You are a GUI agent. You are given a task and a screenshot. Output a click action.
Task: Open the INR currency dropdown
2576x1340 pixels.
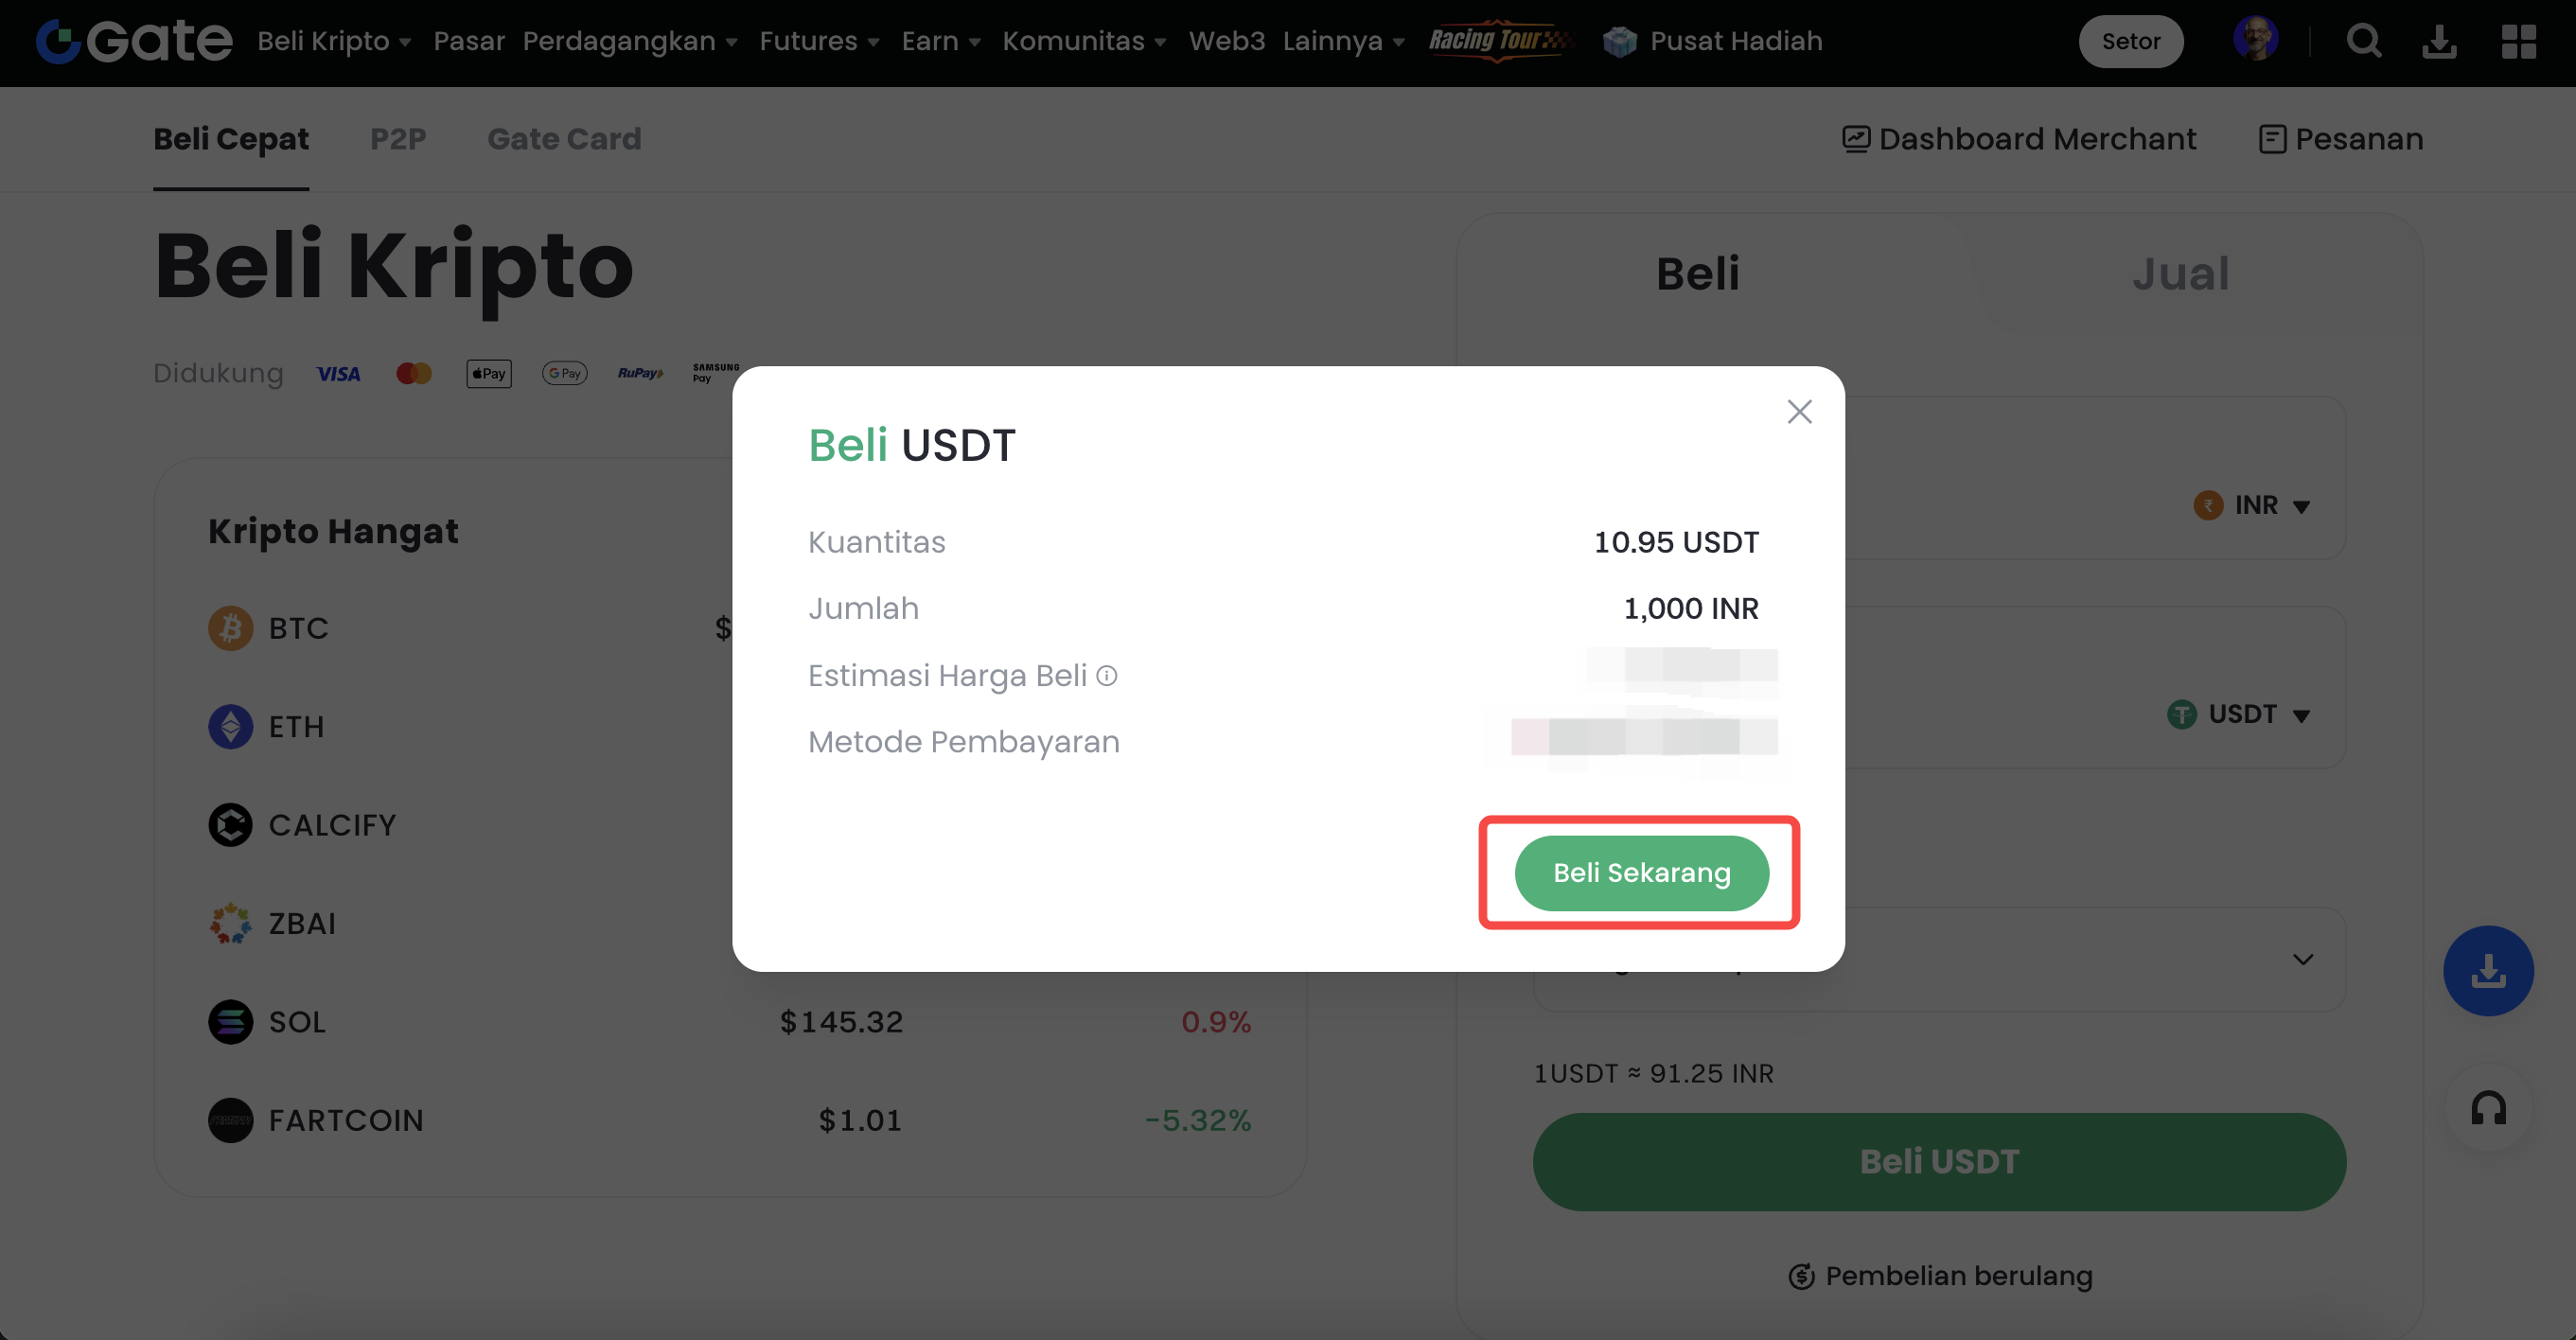(2253, 505)
